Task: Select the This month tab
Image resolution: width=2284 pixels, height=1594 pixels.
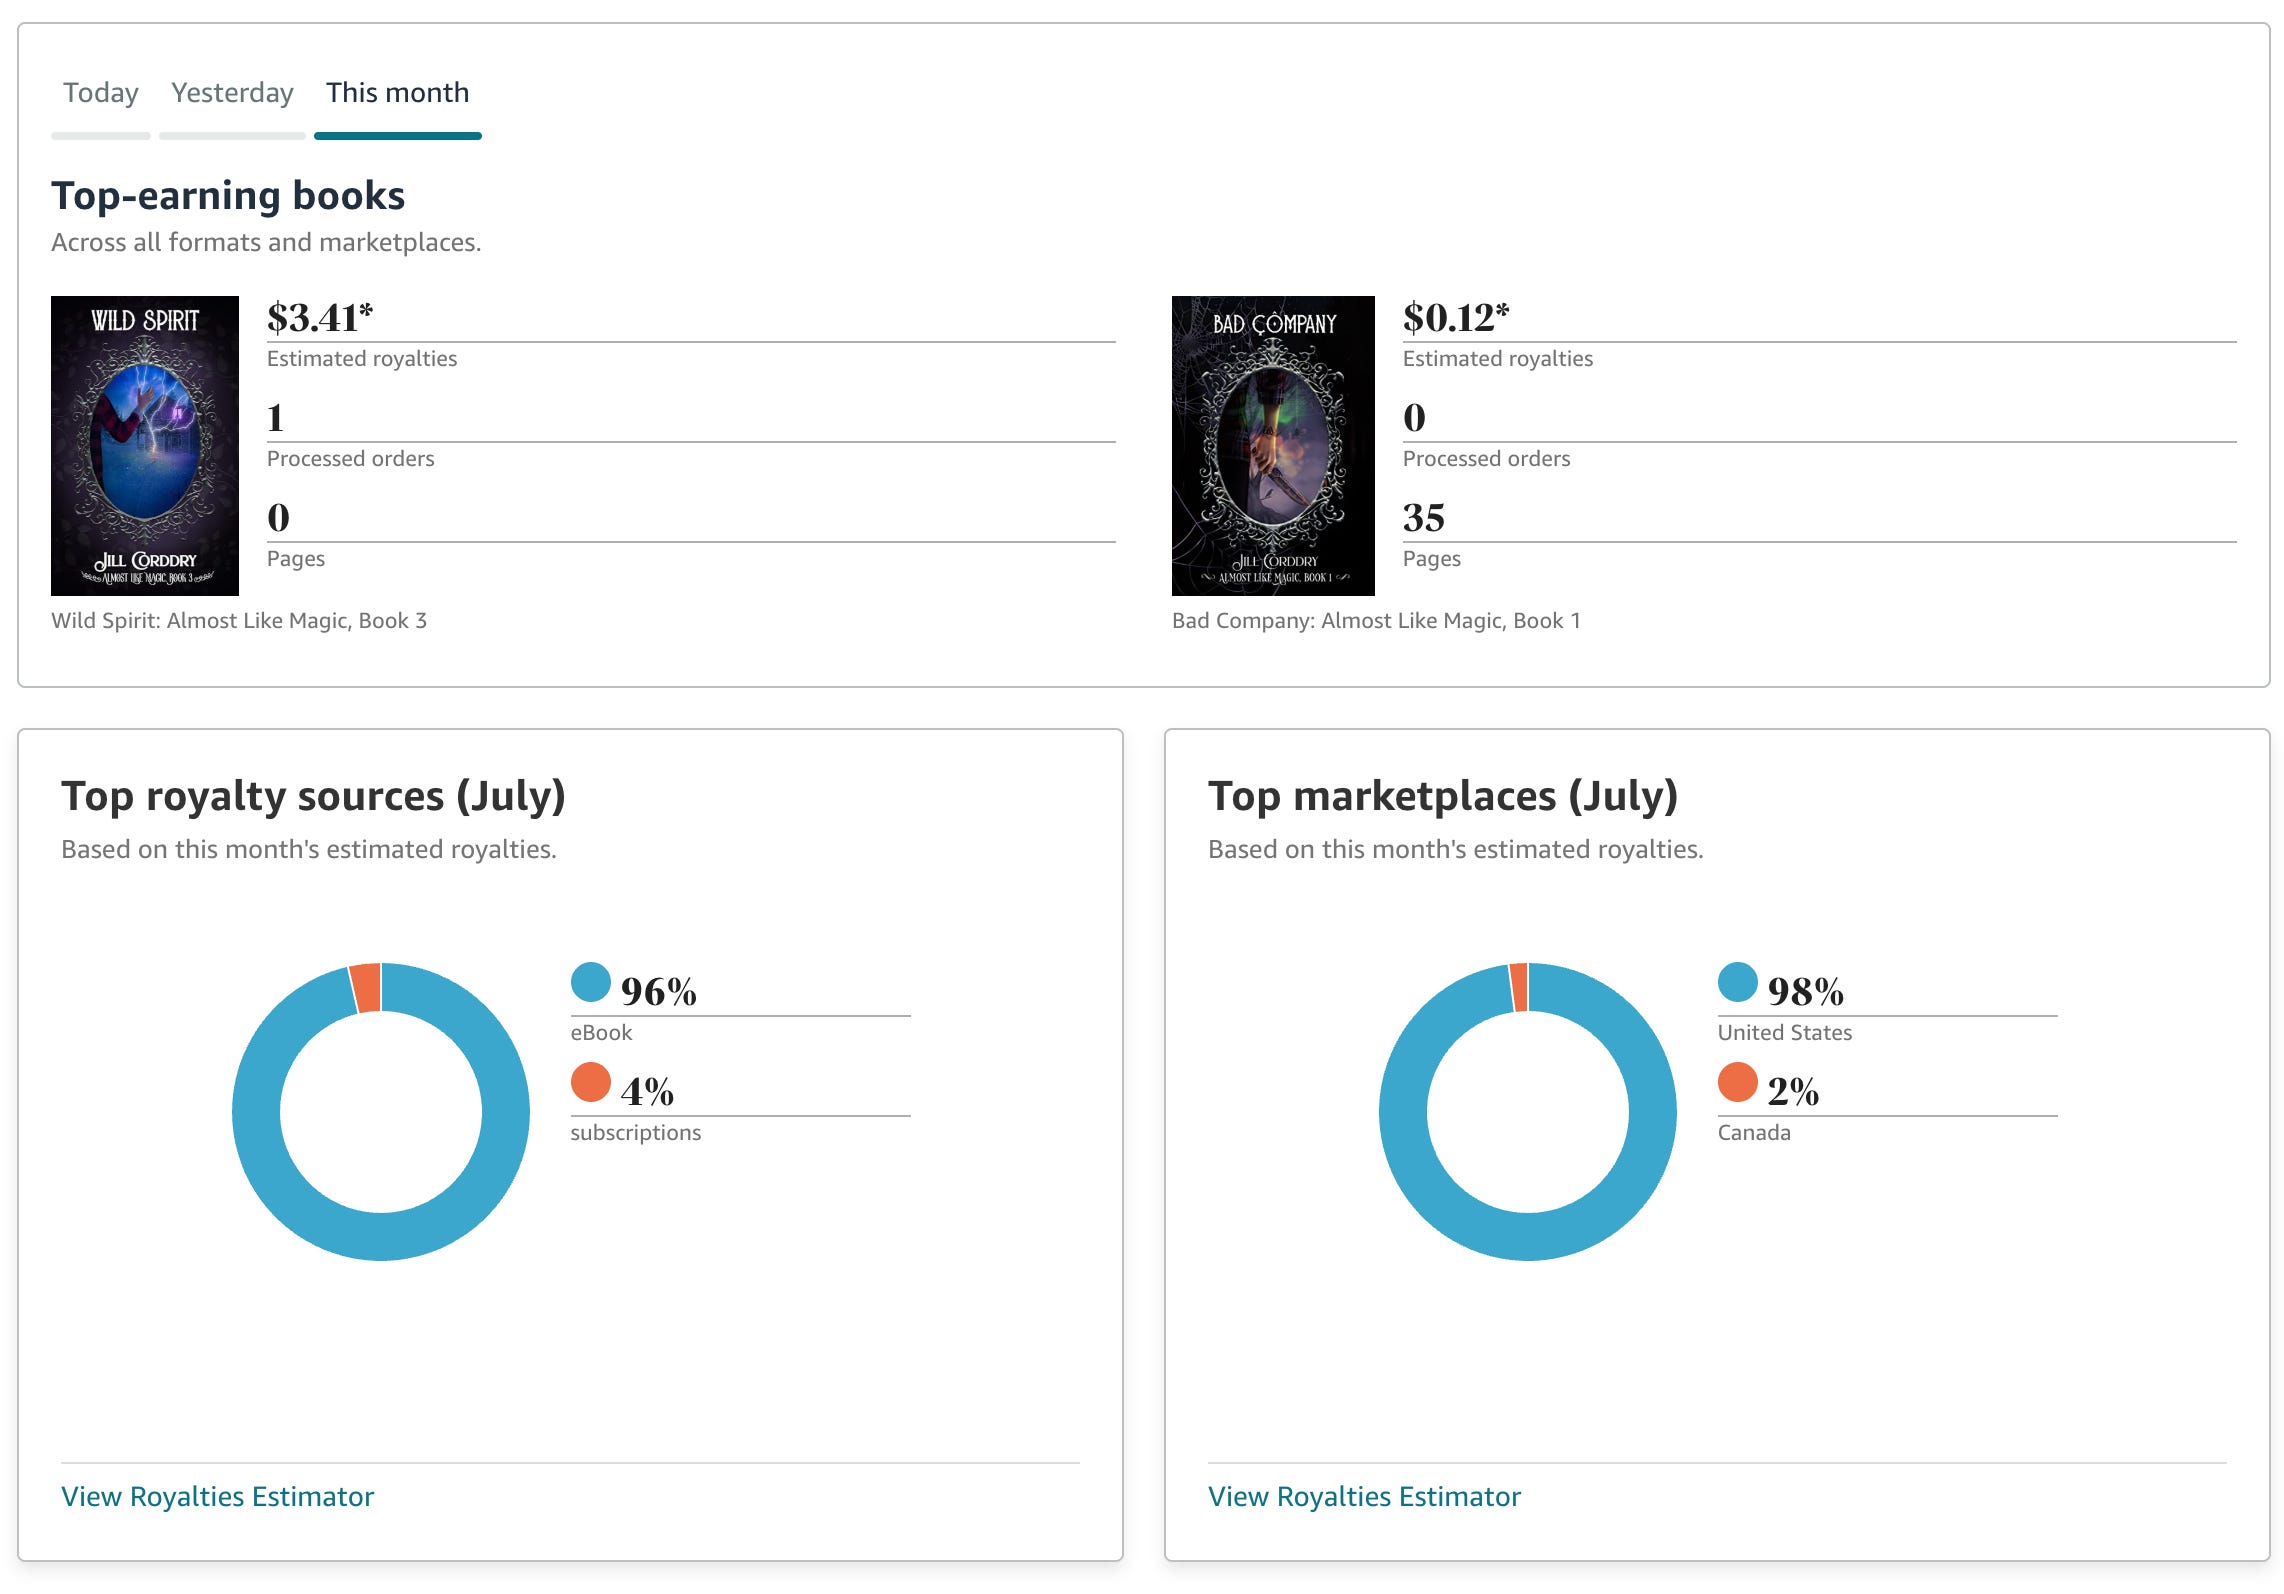Action: 397,93
